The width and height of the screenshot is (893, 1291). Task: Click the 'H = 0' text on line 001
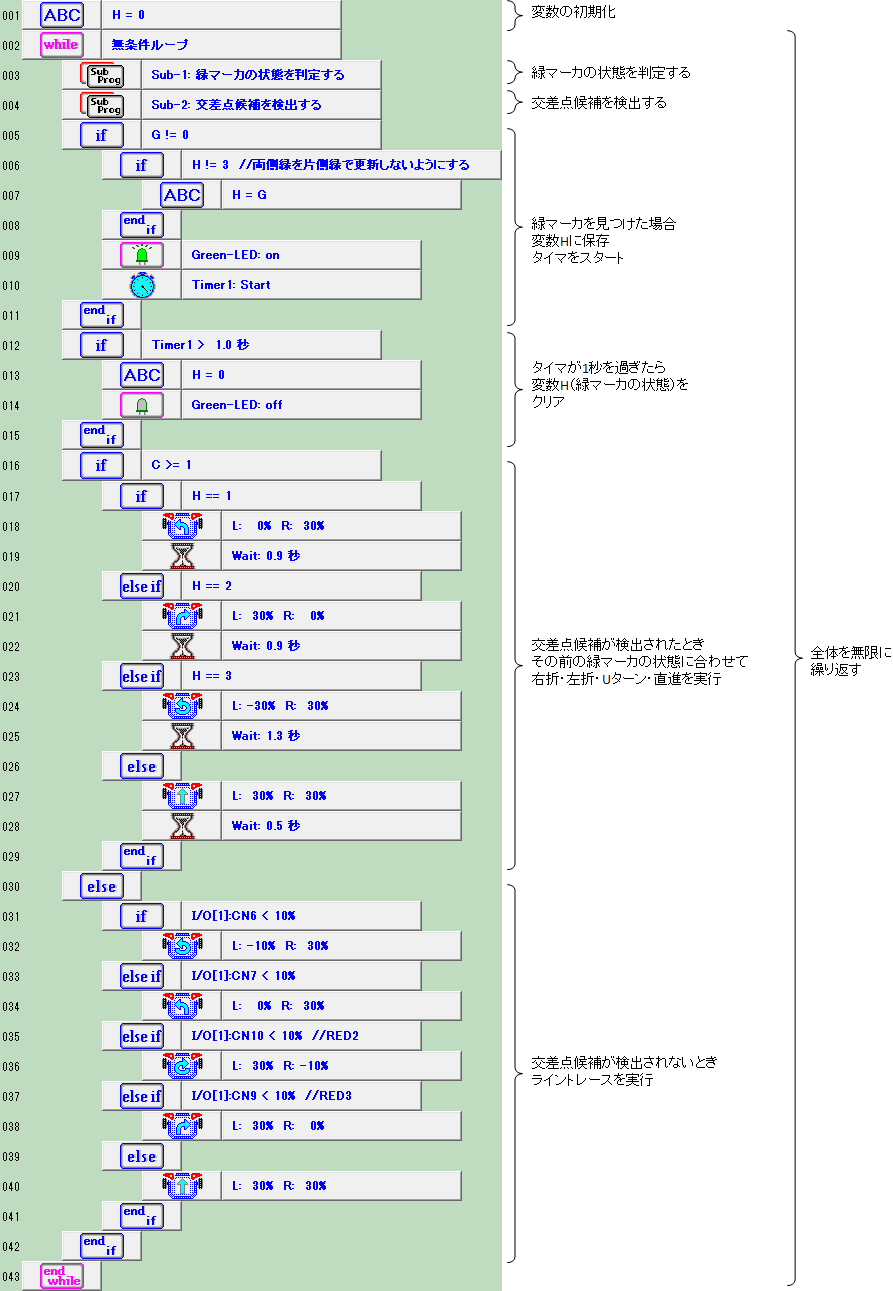pyautogui.click(x=128, y=15)
